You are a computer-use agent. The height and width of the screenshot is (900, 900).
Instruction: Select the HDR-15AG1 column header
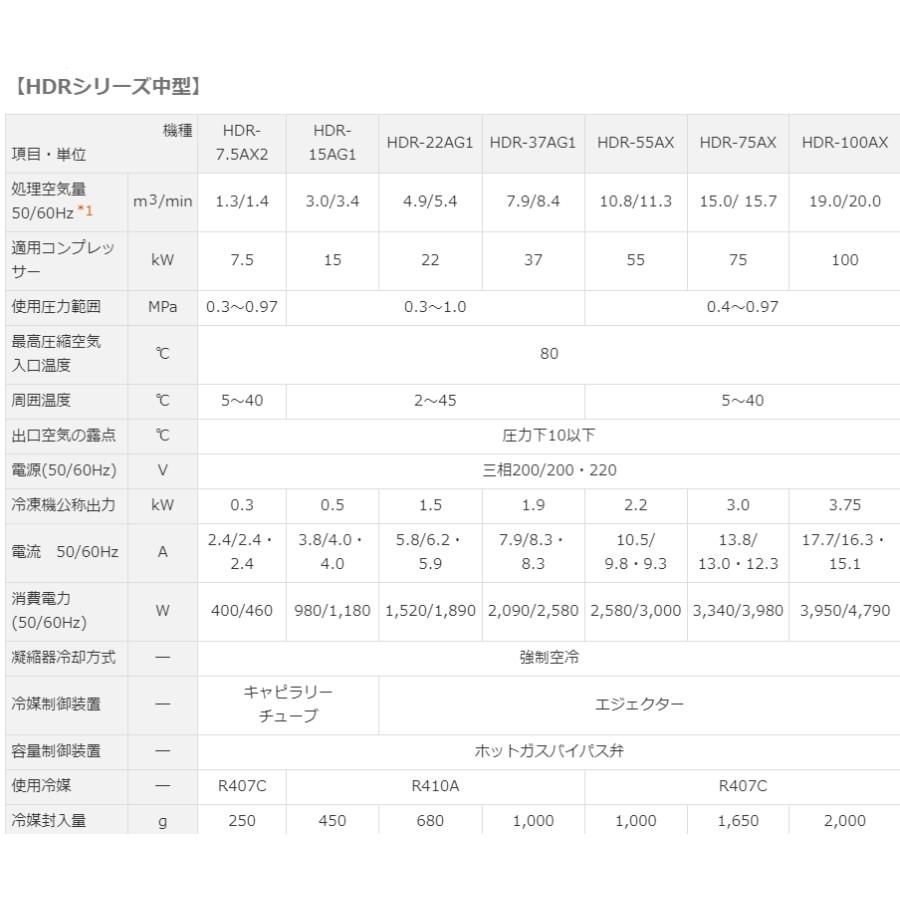click(332, 143)
